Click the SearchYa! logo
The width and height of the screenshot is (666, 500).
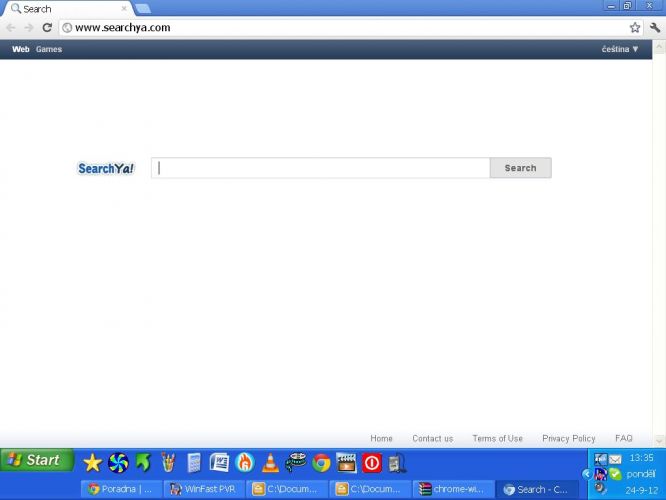(x=106, y=169)
